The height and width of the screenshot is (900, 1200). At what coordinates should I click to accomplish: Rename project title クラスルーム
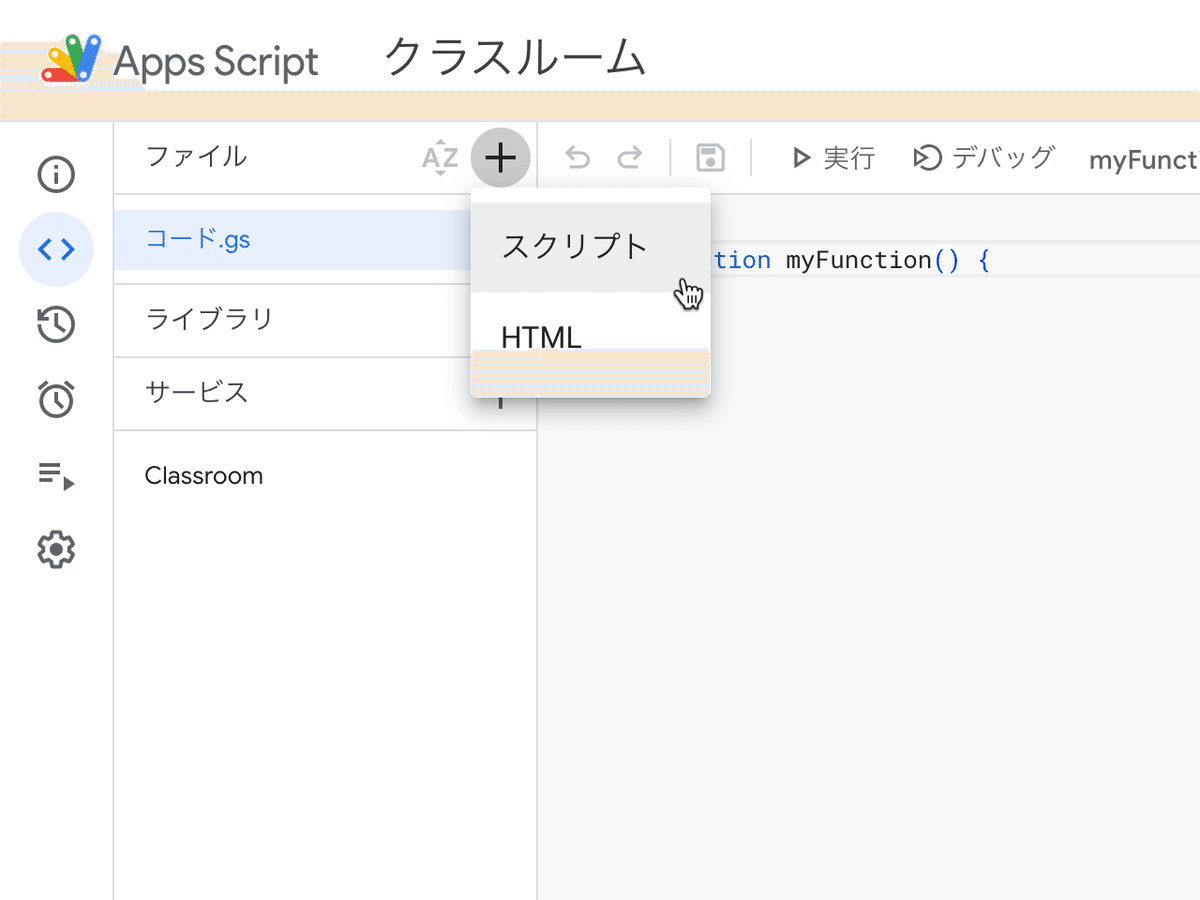(515, 58)
